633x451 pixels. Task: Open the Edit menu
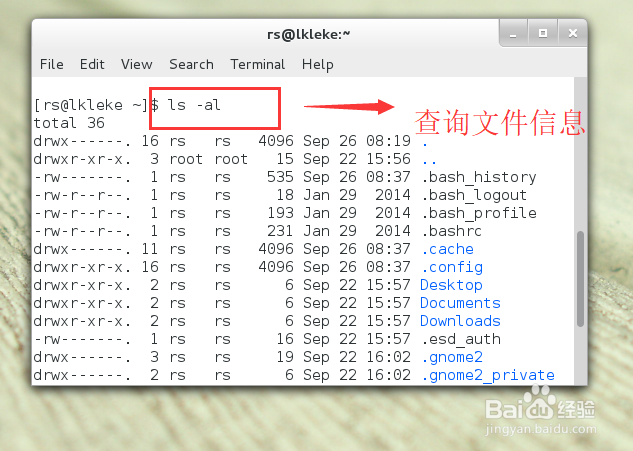92,64
